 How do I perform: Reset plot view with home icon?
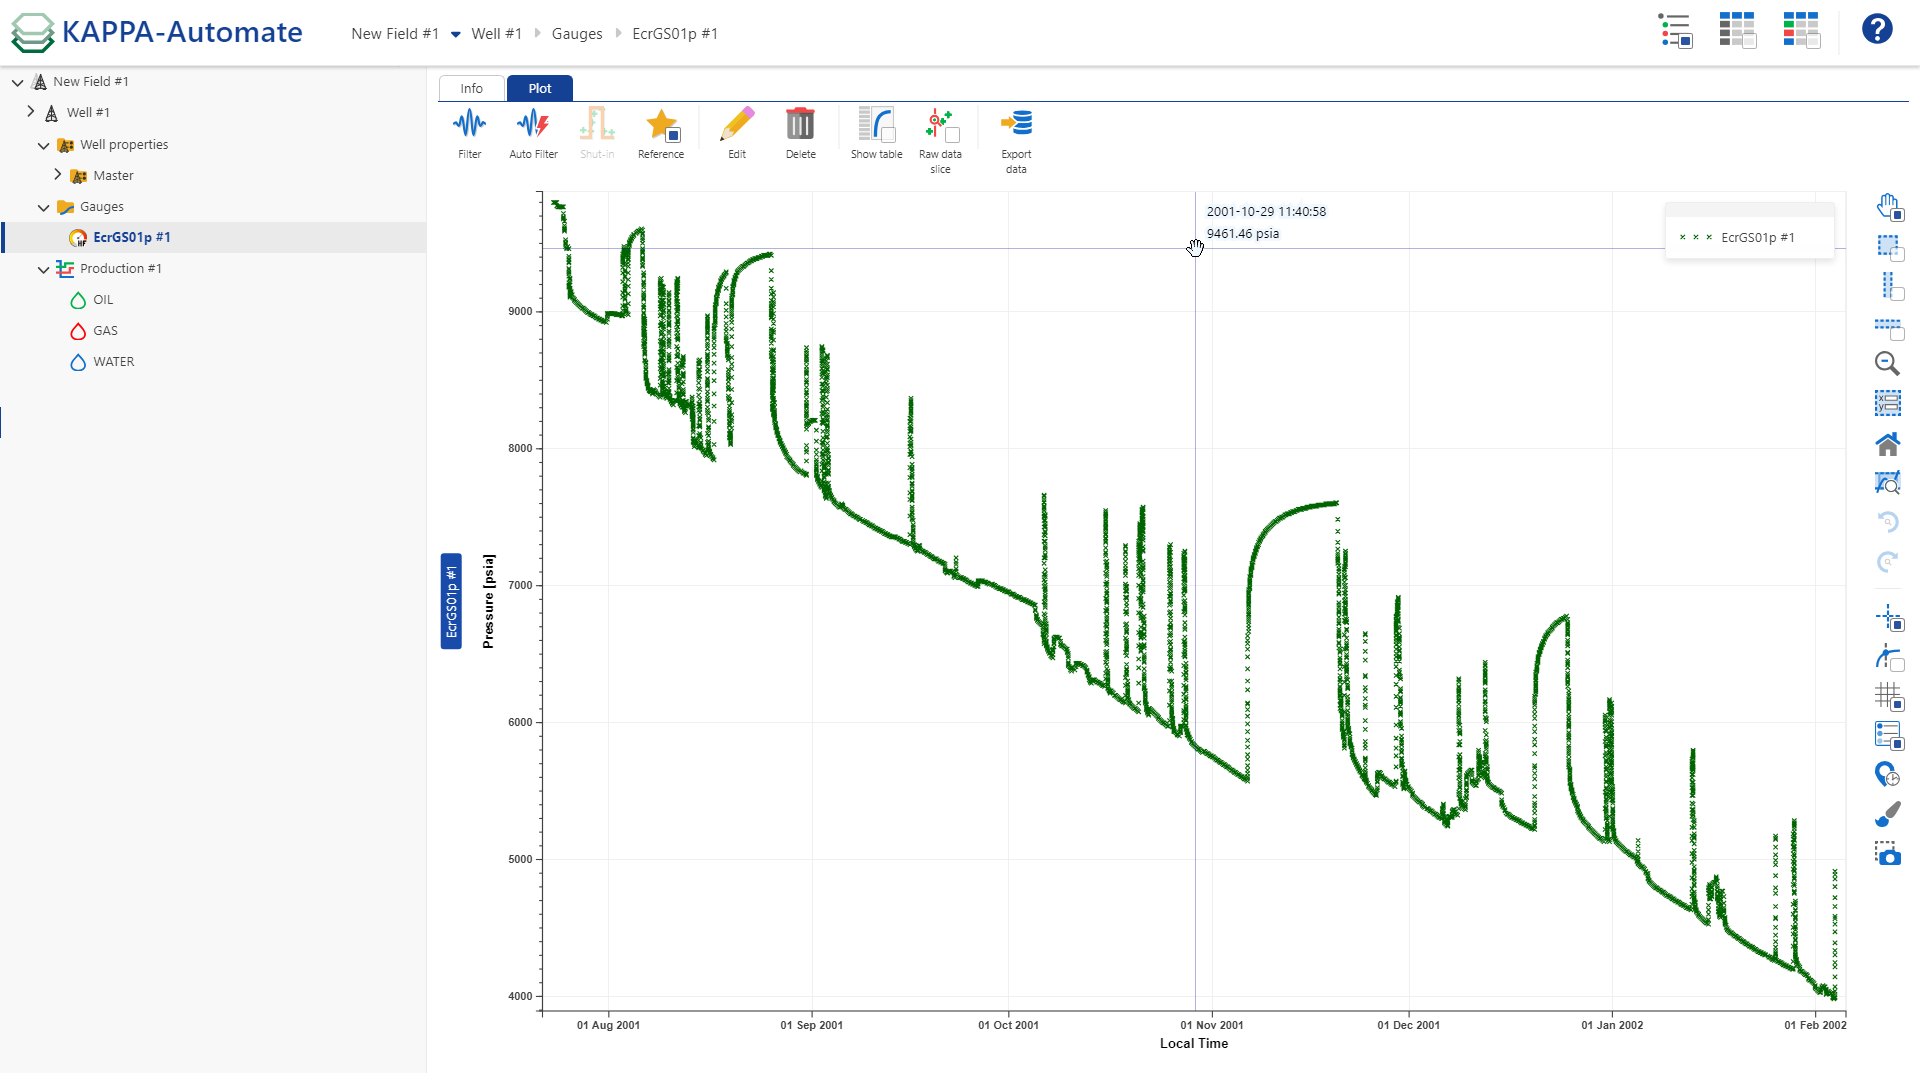(x=1887, y=444)
